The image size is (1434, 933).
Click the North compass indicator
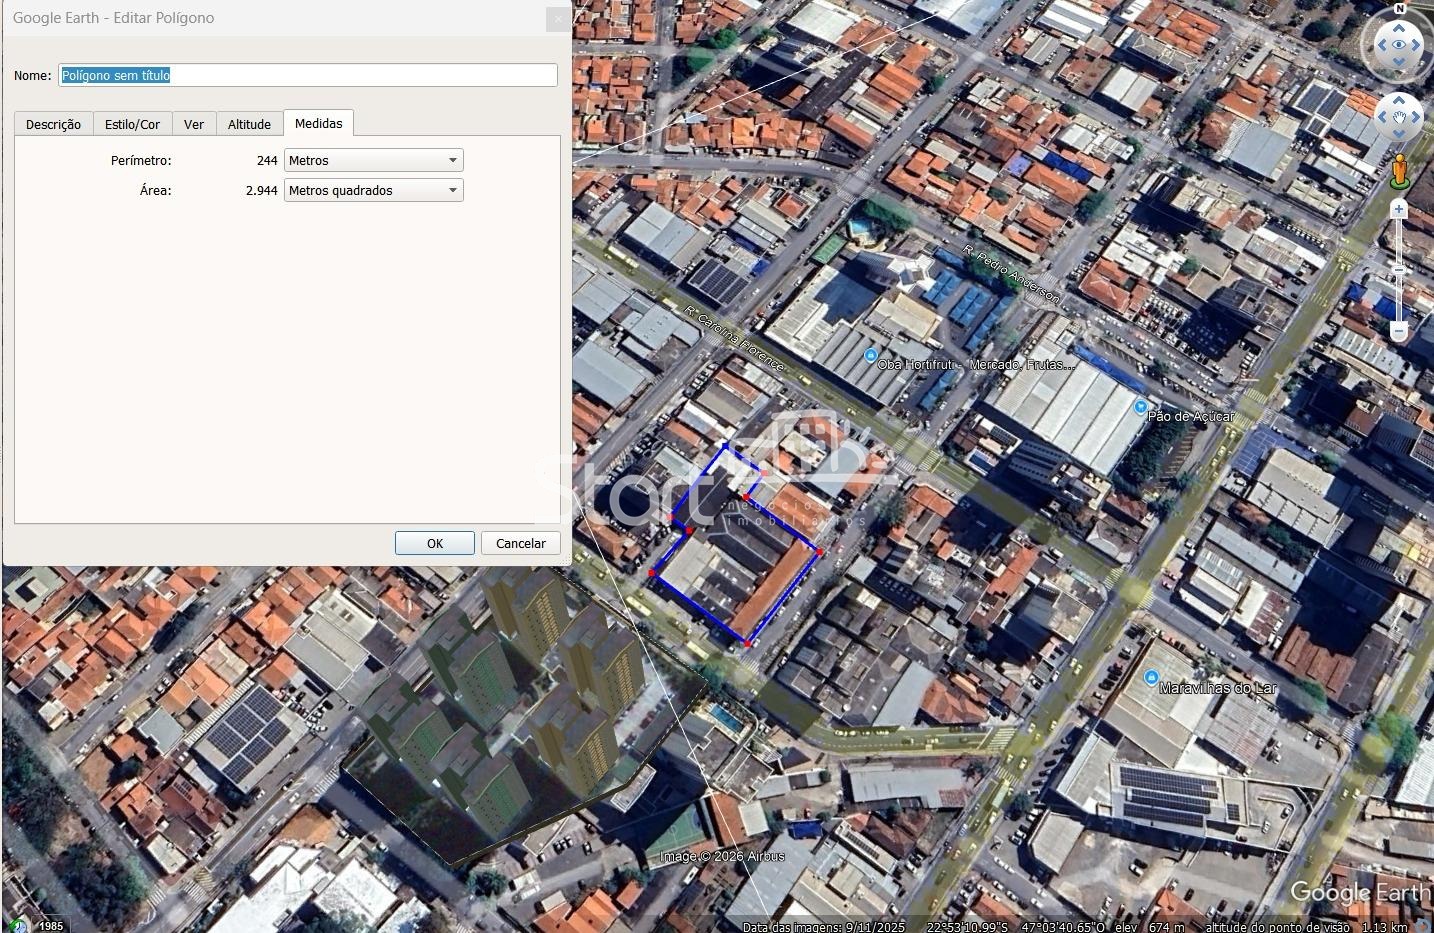coord(1400,9)
